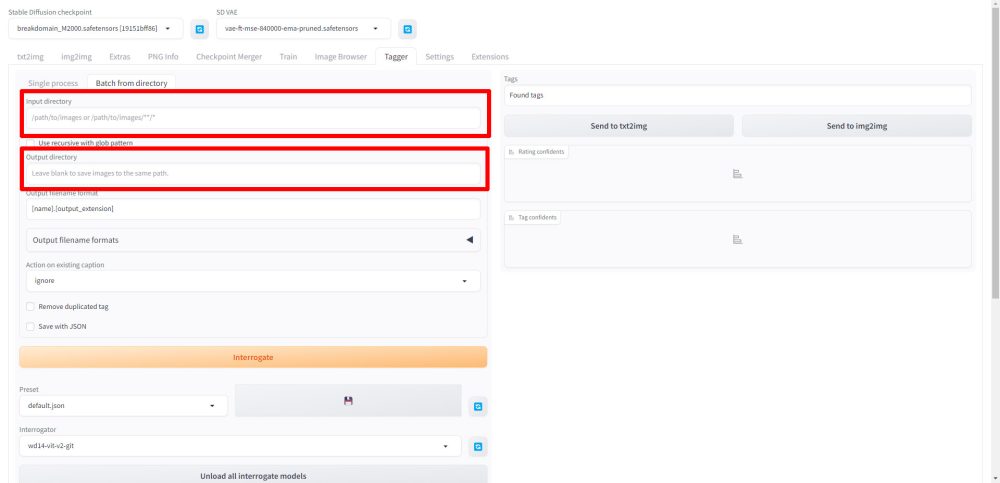
Task: Refresh the Preset list
Action: [x=478, y=406]
